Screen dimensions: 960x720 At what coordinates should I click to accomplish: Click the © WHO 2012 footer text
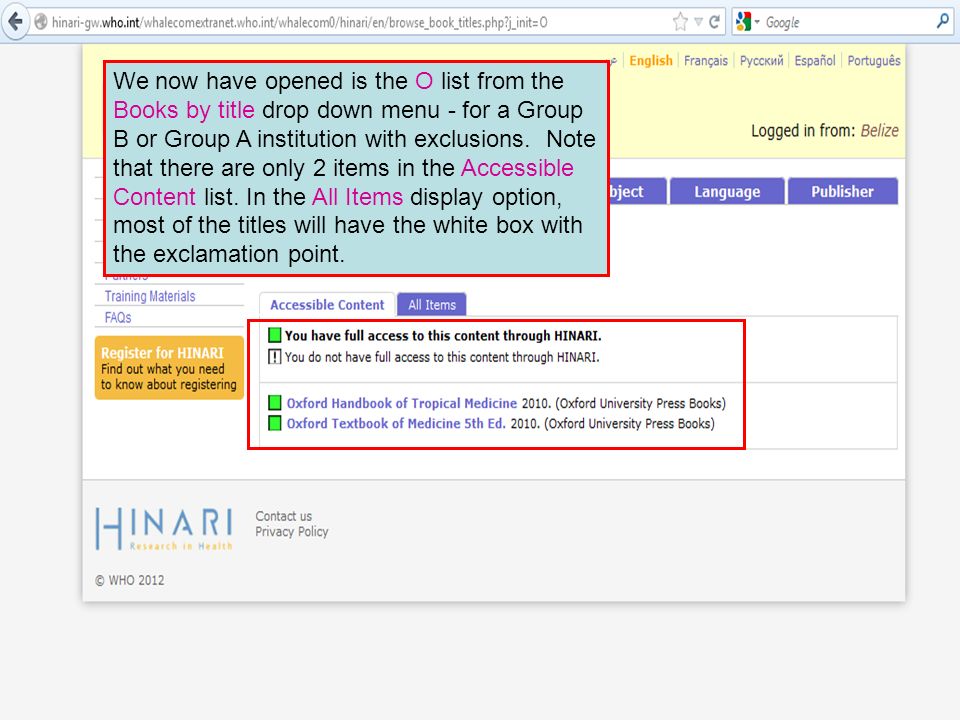pos(130,580)
